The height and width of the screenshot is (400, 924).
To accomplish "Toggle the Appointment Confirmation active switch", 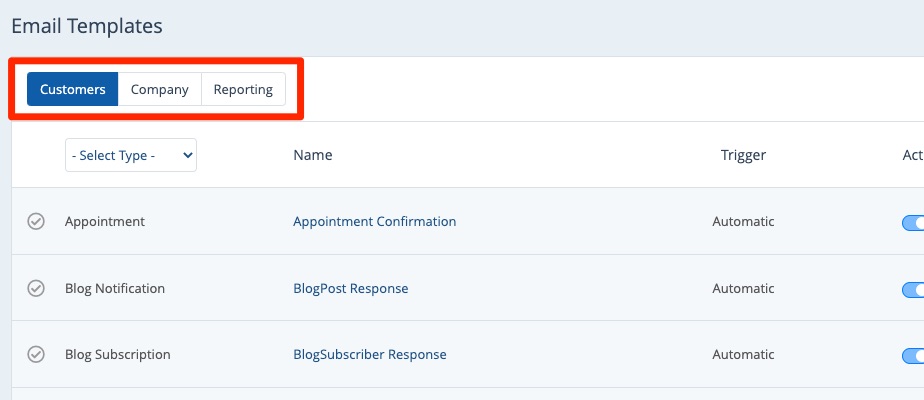I will [x=913, y=222].
